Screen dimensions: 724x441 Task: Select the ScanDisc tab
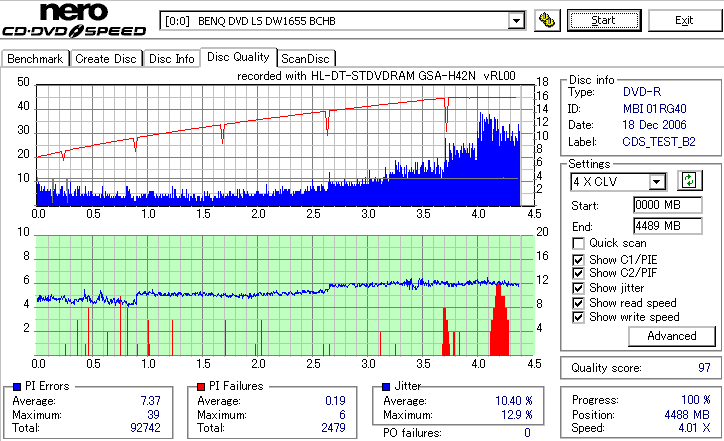point(305,59)
